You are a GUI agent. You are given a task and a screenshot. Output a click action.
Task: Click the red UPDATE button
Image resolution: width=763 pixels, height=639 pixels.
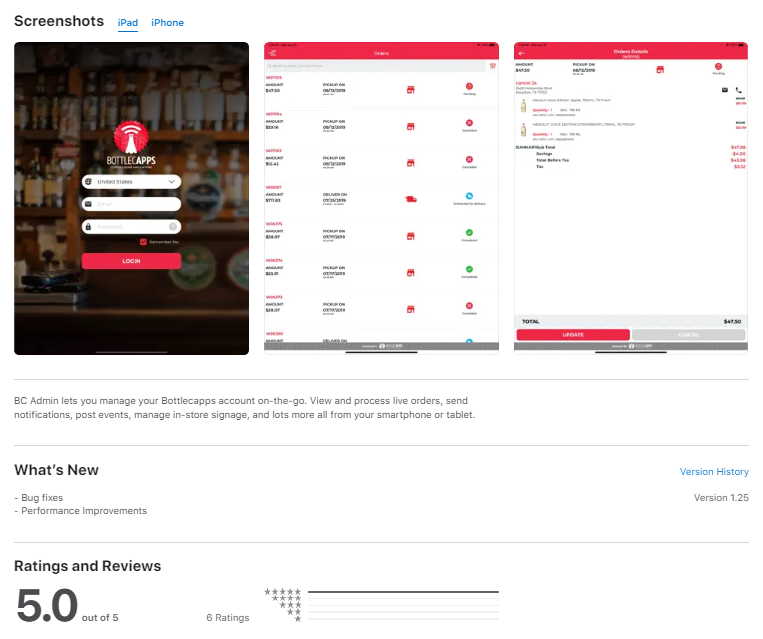point(573,335)
